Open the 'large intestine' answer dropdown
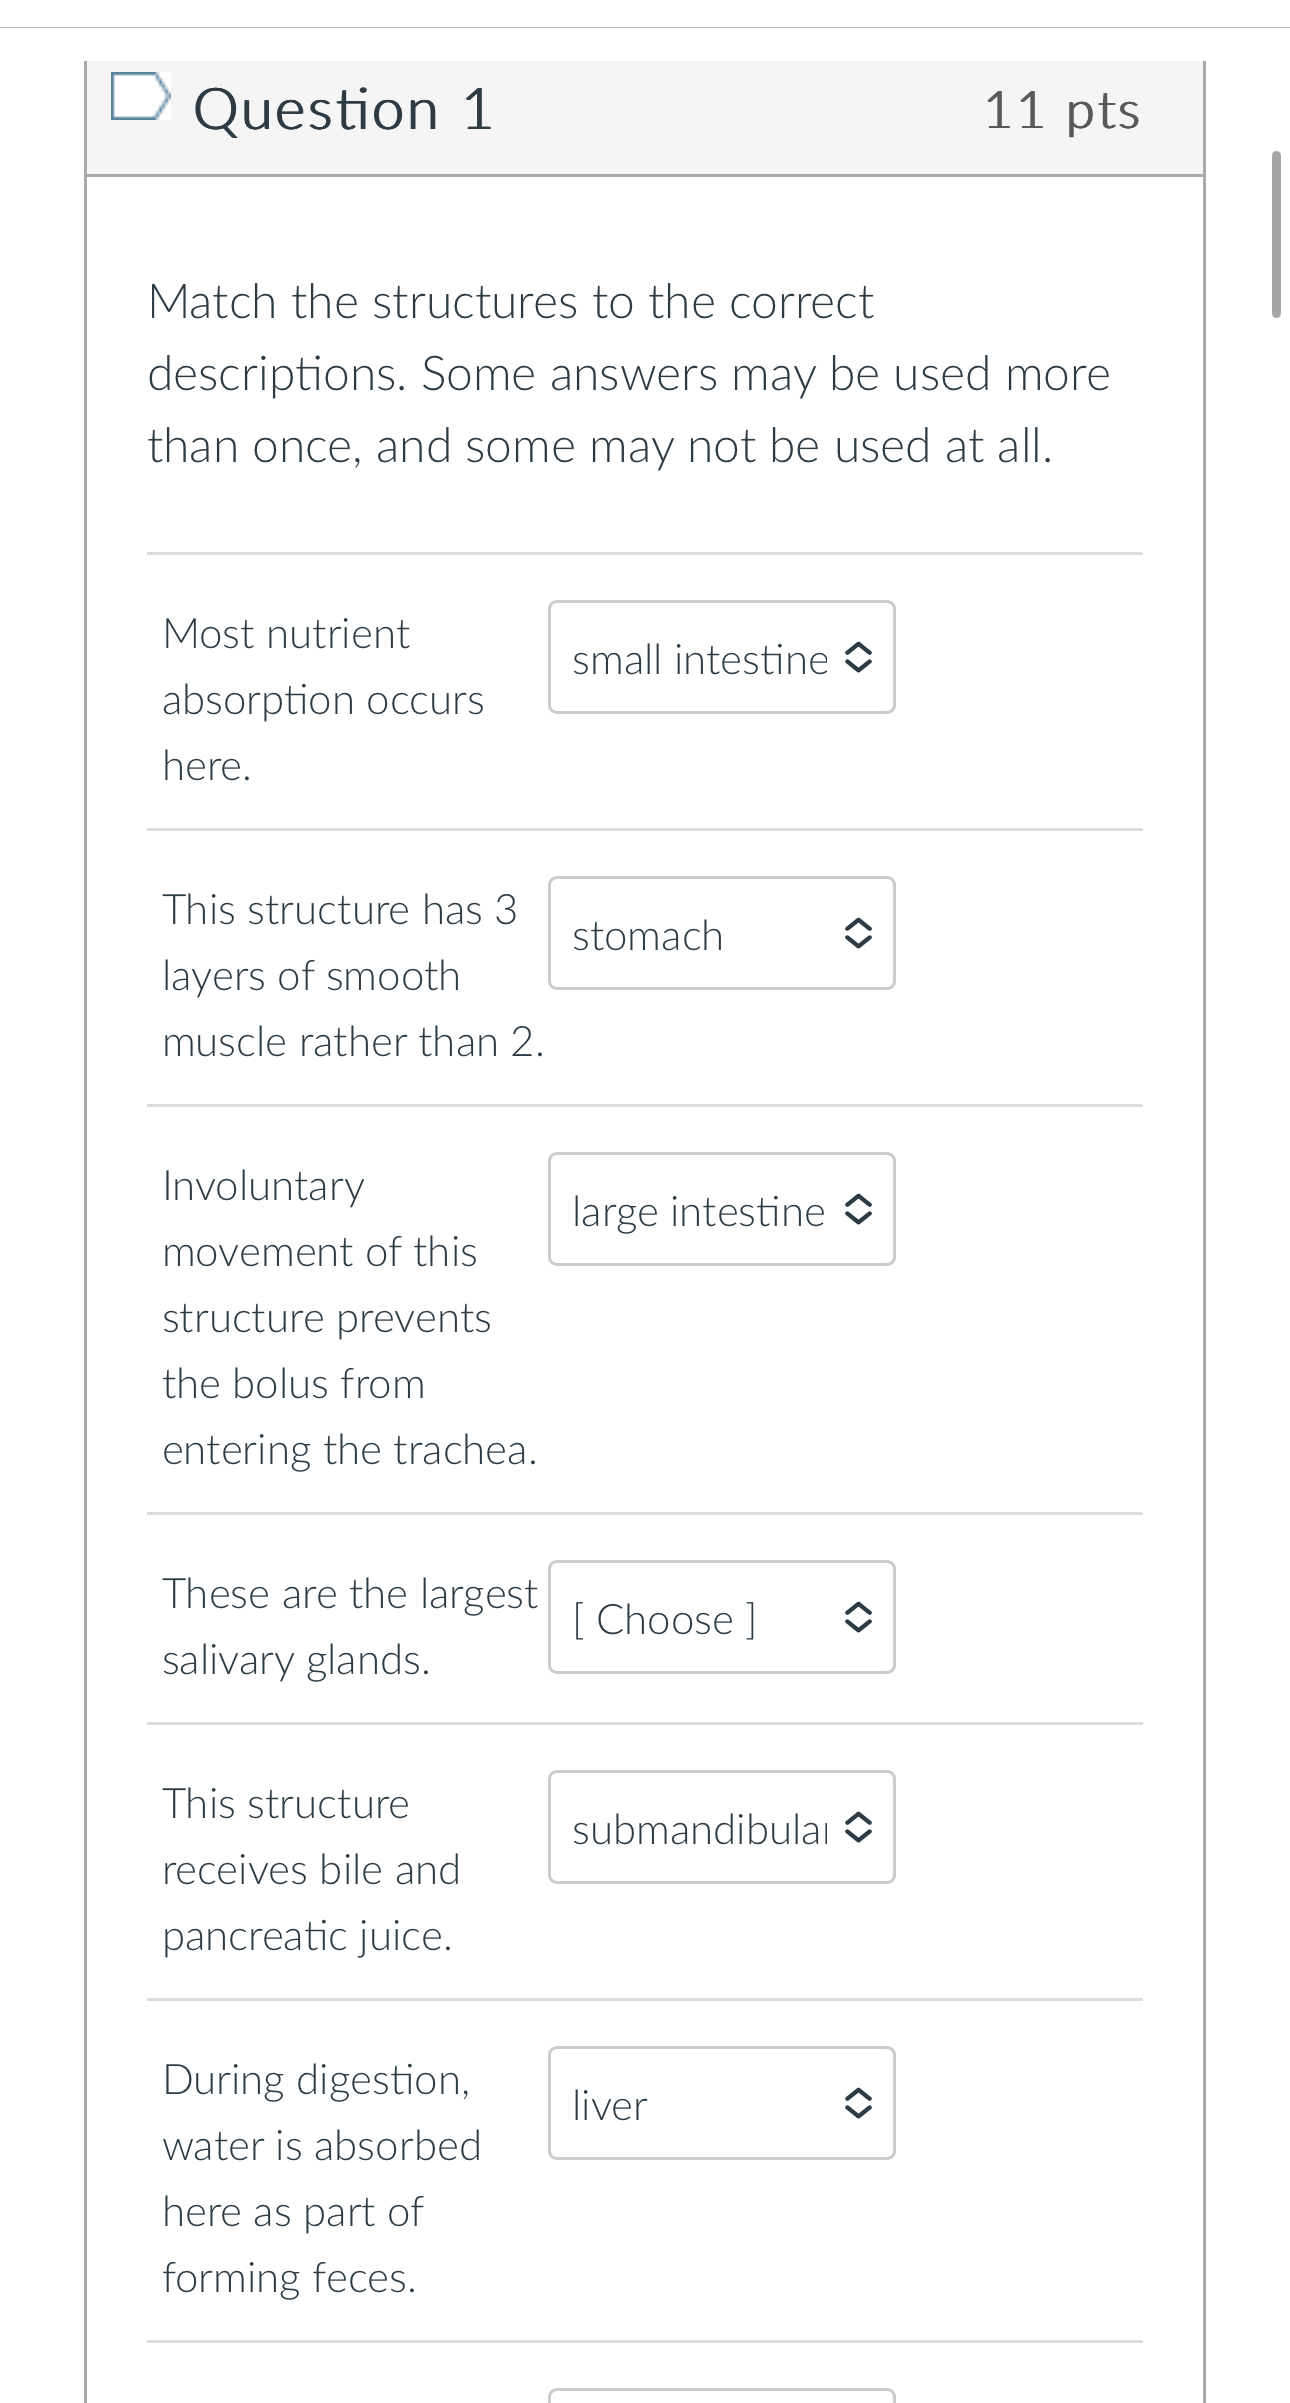The height and width of the screenshot is (2403, 1290). [720, 1210]
